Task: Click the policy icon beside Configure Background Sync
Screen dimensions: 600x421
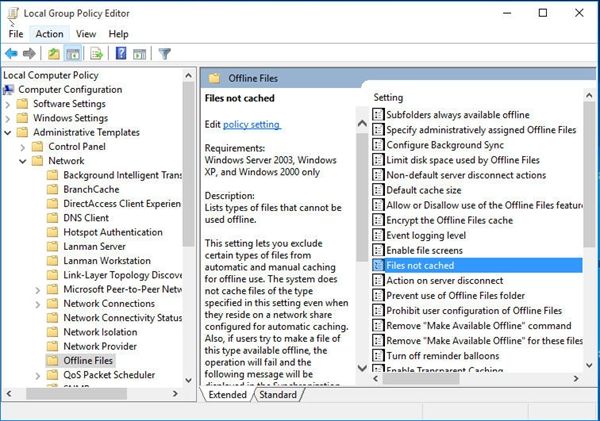Action: [378, 145]
